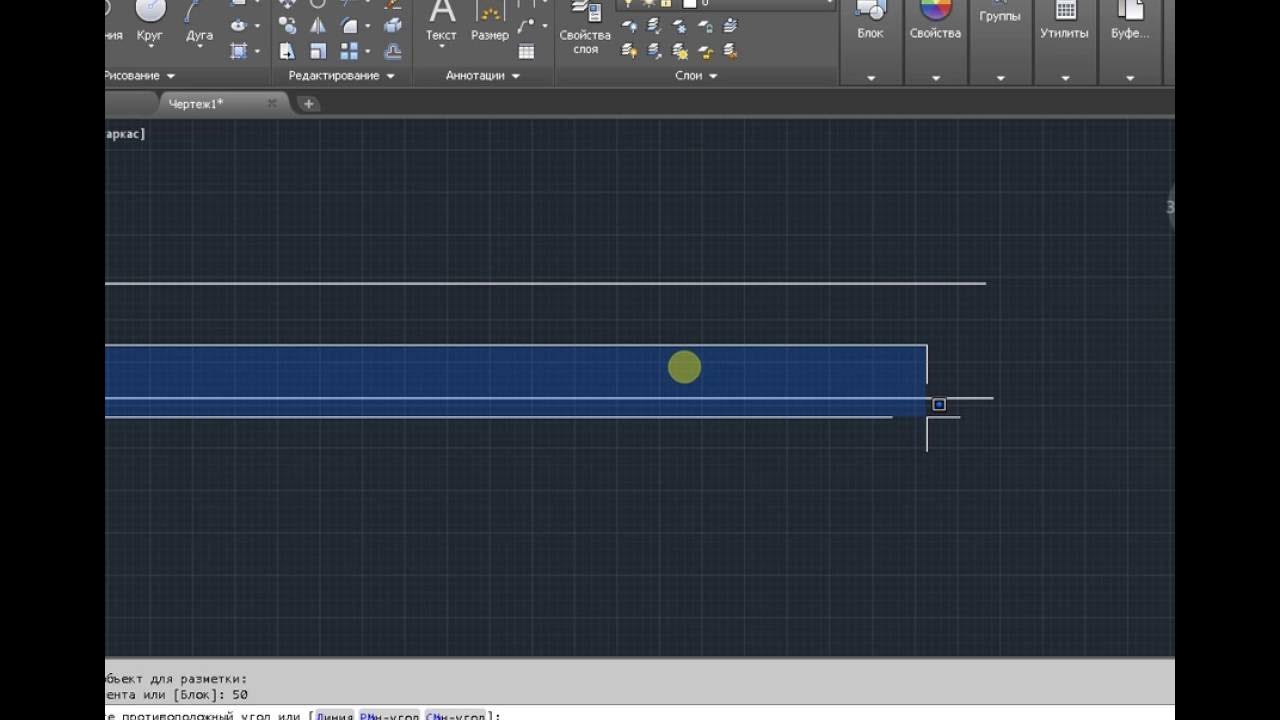Activate the Scale tool in the Редактирование panel

[318, 51]
